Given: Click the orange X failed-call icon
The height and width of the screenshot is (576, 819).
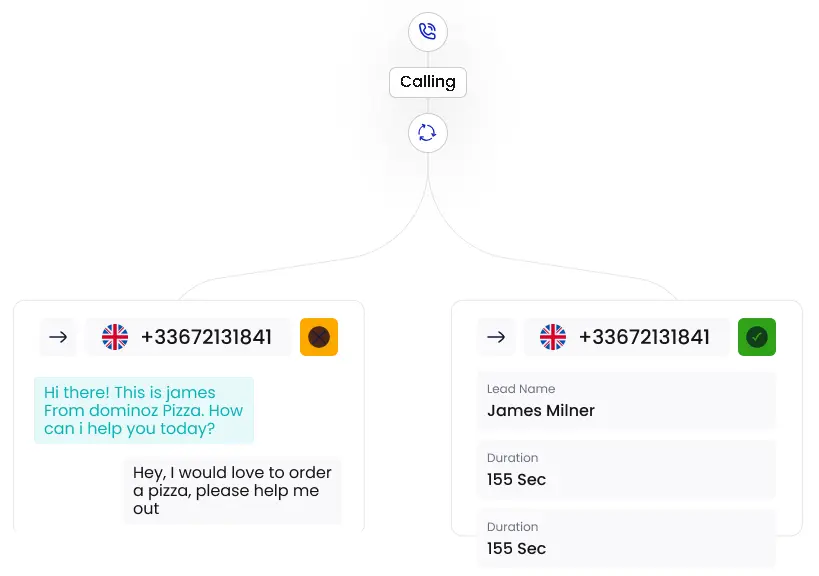Looking at the screenshot, I should [x=319, y=337].
